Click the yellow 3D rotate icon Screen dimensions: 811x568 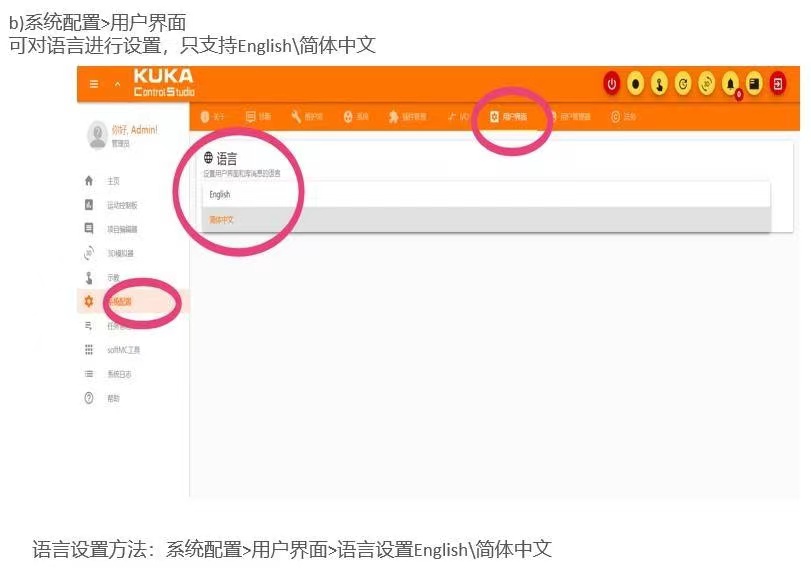tap(707, 84)
